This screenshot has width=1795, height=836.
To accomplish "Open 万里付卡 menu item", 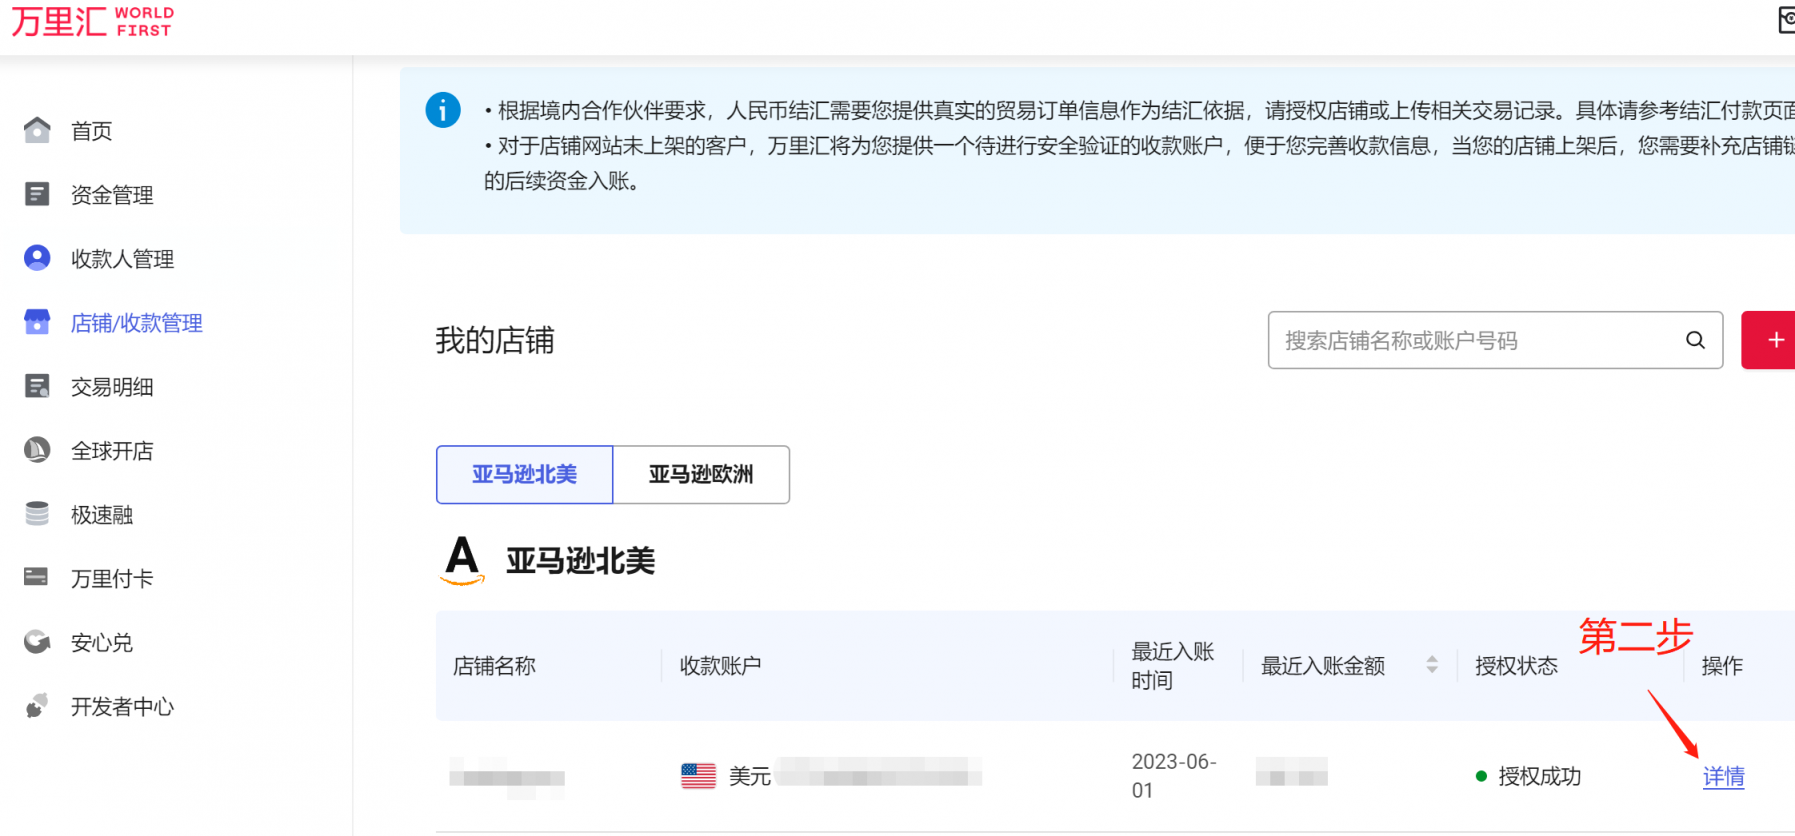I will coord(112,579).
